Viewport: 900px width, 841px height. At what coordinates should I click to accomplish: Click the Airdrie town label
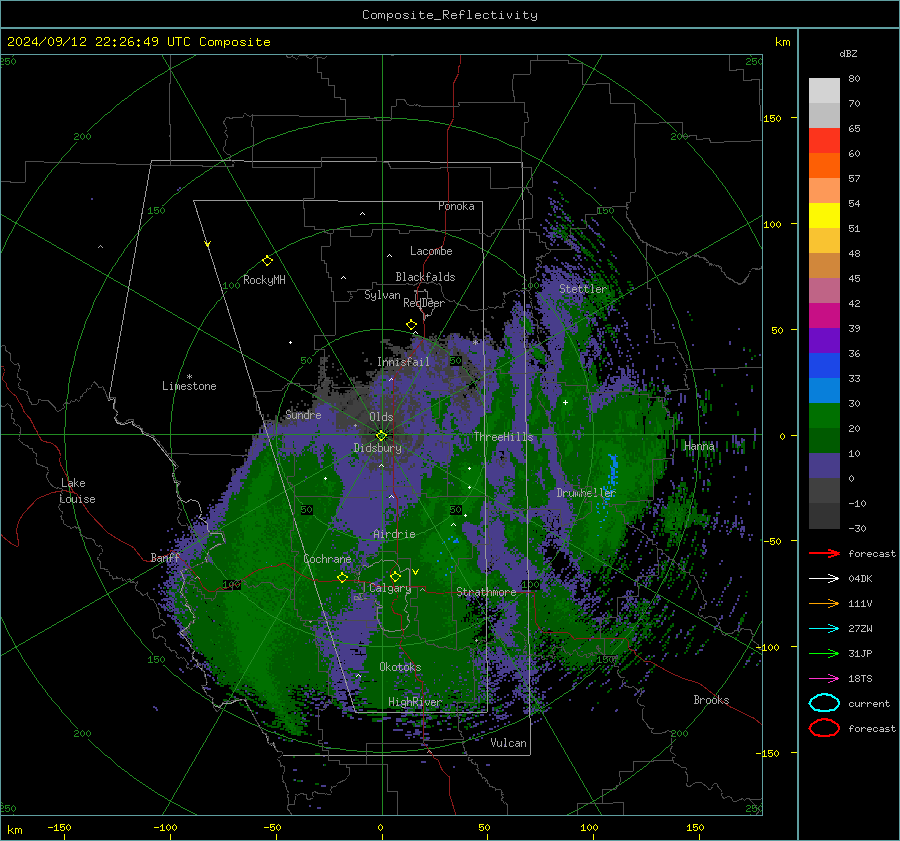394,534
